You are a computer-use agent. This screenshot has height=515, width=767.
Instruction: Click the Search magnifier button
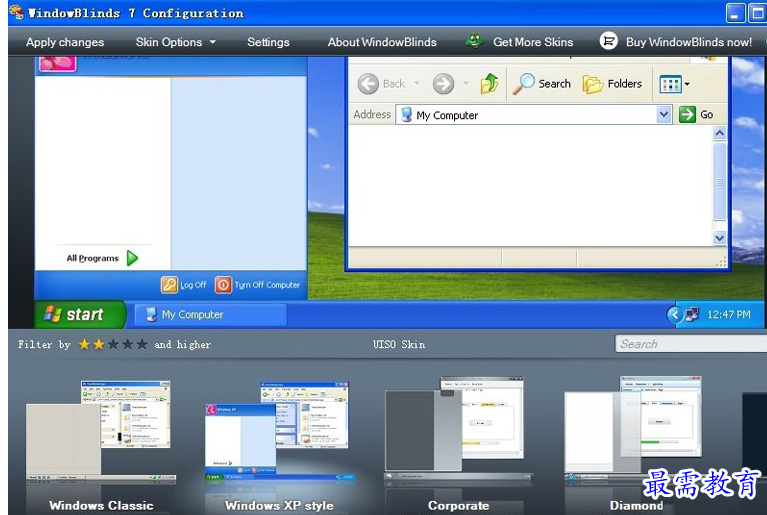541,84
